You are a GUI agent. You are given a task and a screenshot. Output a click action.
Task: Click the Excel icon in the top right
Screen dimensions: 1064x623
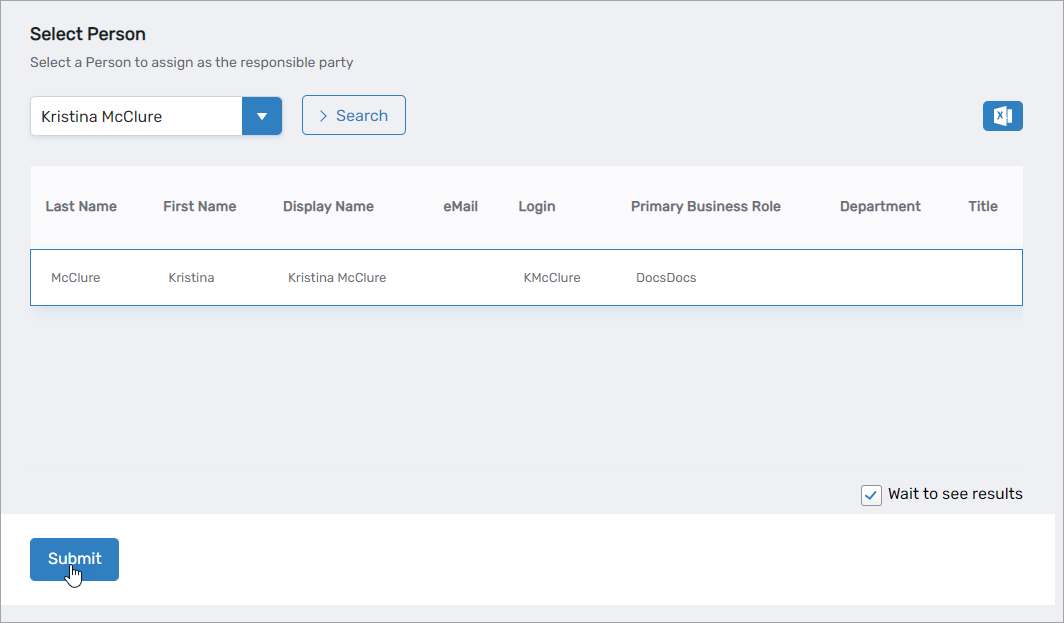click(x=1002, y=115)
